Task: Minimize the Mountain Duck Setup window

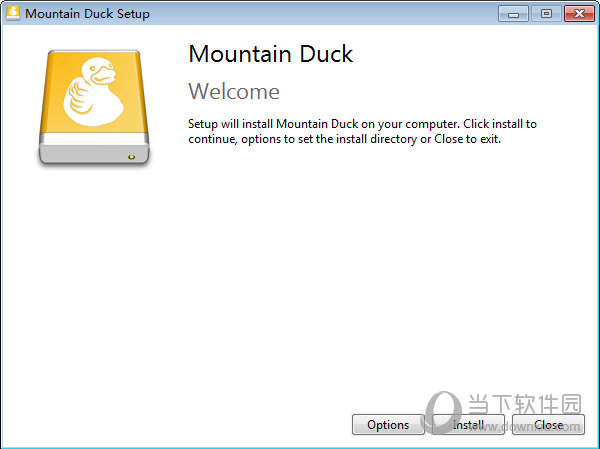Action: click(x=513, y=14)
